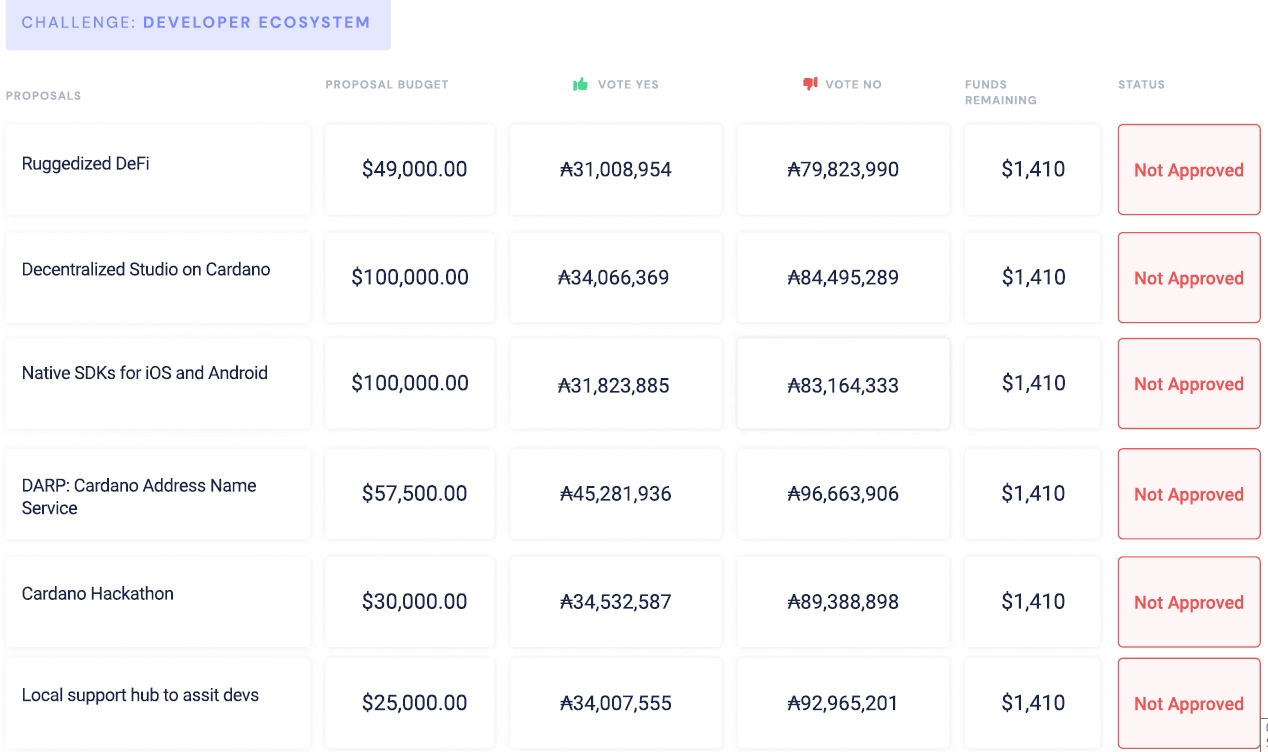Click Not Approved status for Decentralized Studio

pos(1188,278)
